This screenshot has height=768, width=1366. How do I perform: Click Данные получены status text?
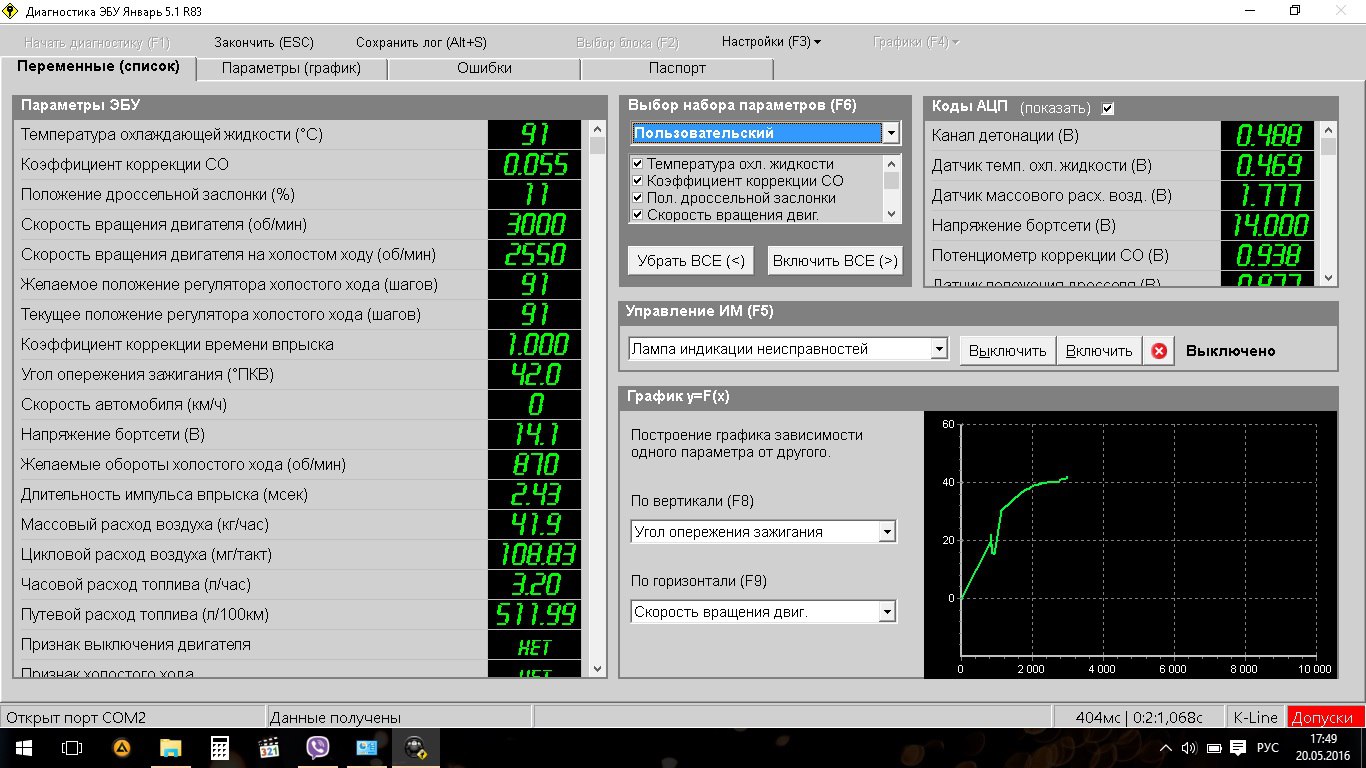pos(336,717)
